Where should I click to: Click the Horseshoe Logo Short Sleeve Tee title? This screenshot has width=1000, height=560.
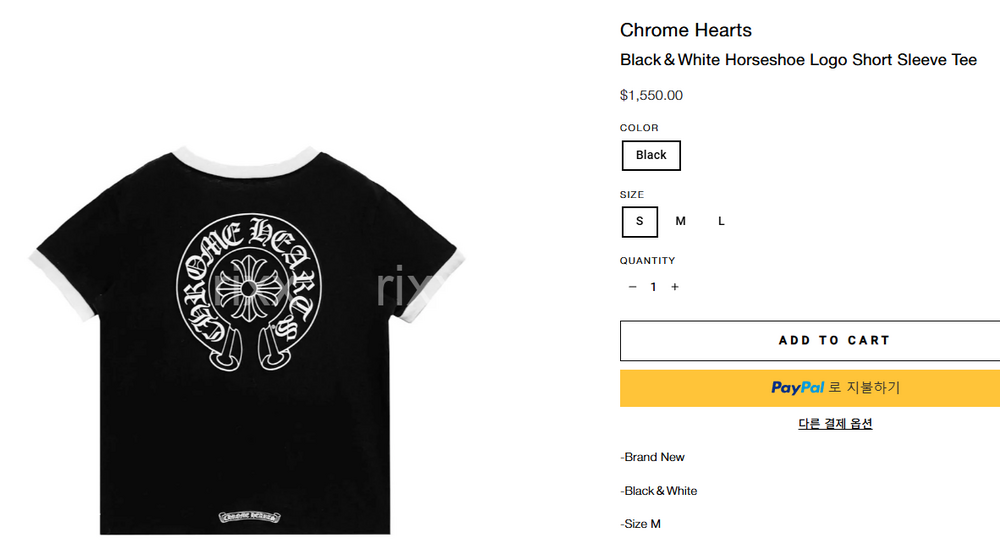pyautogui.click(x=798, y=60)
